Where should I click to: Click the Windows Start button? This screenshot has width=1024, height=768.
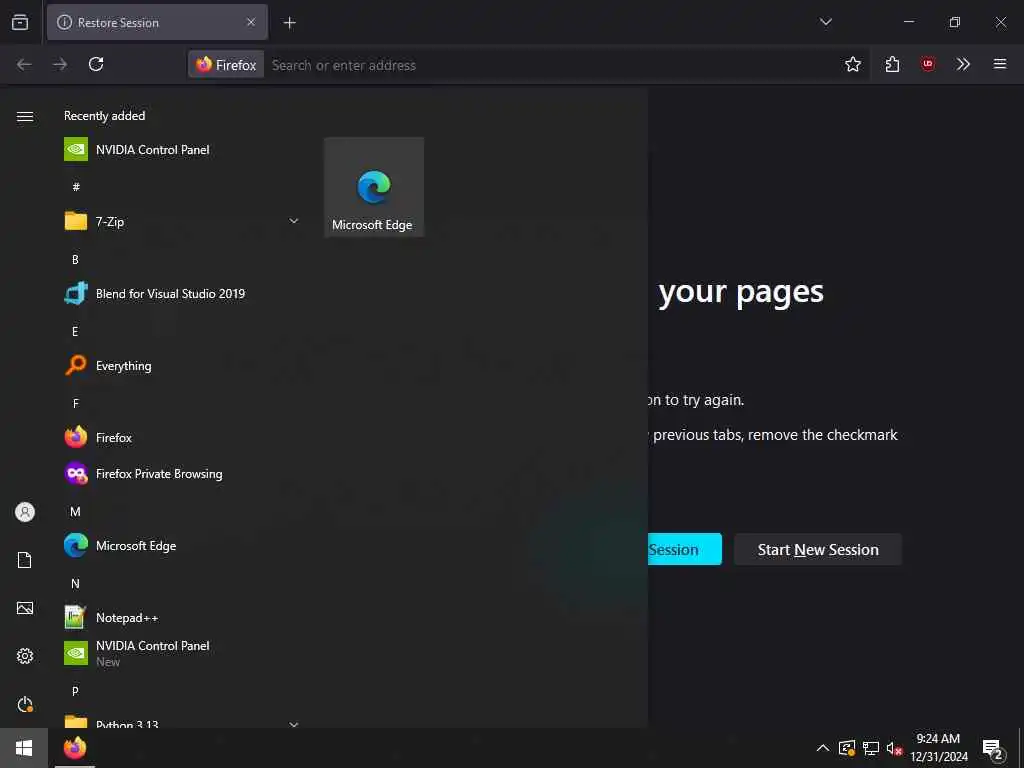[x=24, y=748]
